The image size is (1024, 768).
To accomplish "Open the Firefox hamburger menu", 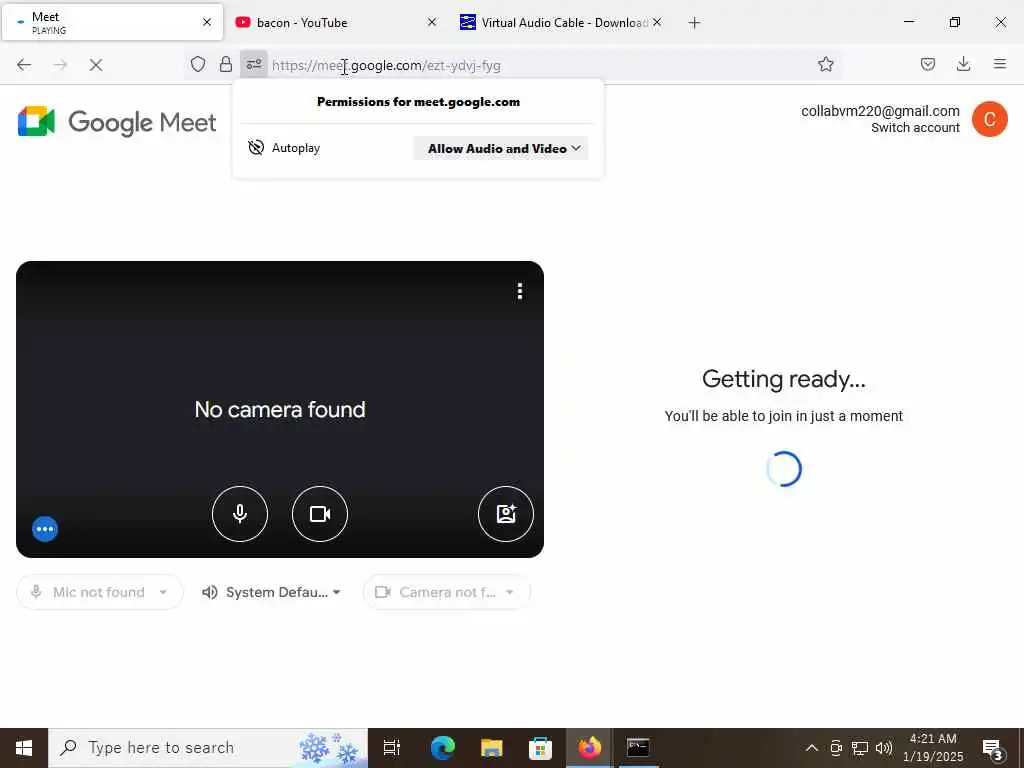I will [x=1000, y=65].
